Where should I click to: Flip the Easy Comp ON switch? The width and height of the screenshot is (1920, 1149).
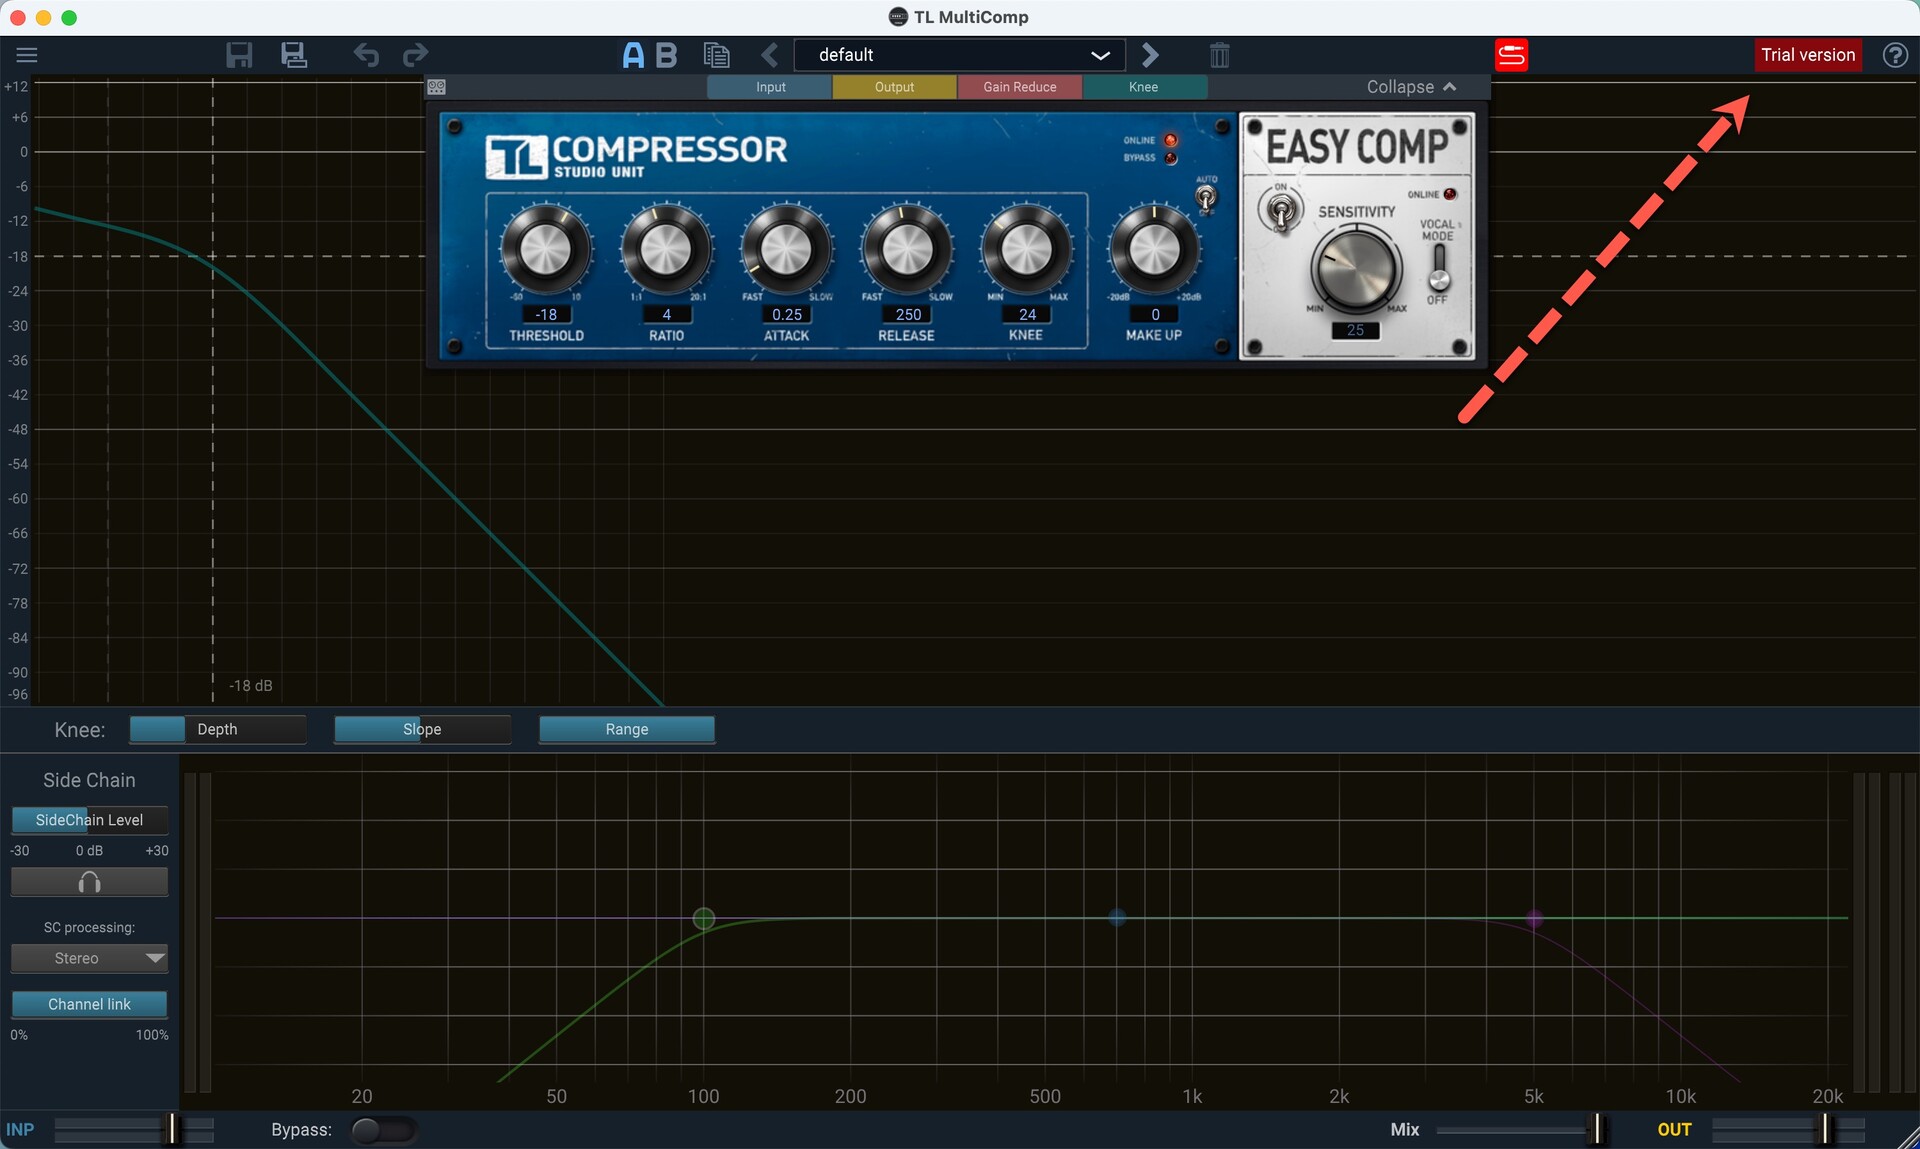[1281, 210]
